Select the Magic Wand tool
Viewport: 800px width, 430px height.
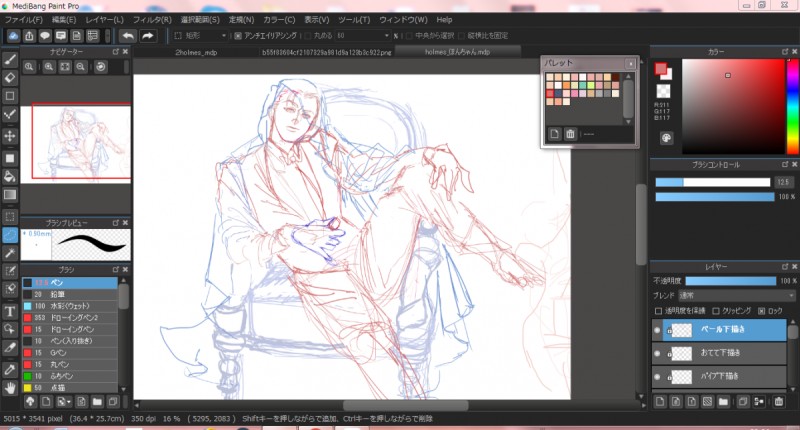10,253
